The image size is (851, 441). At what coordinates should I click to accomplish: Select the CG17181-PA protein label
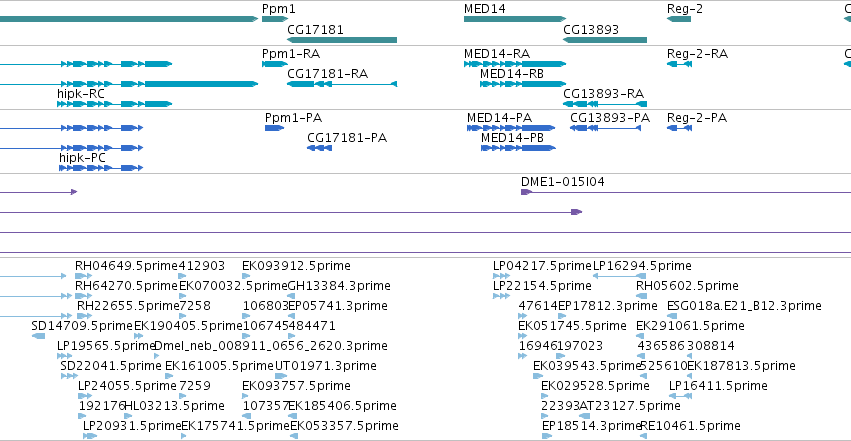[x=347, y=138]
